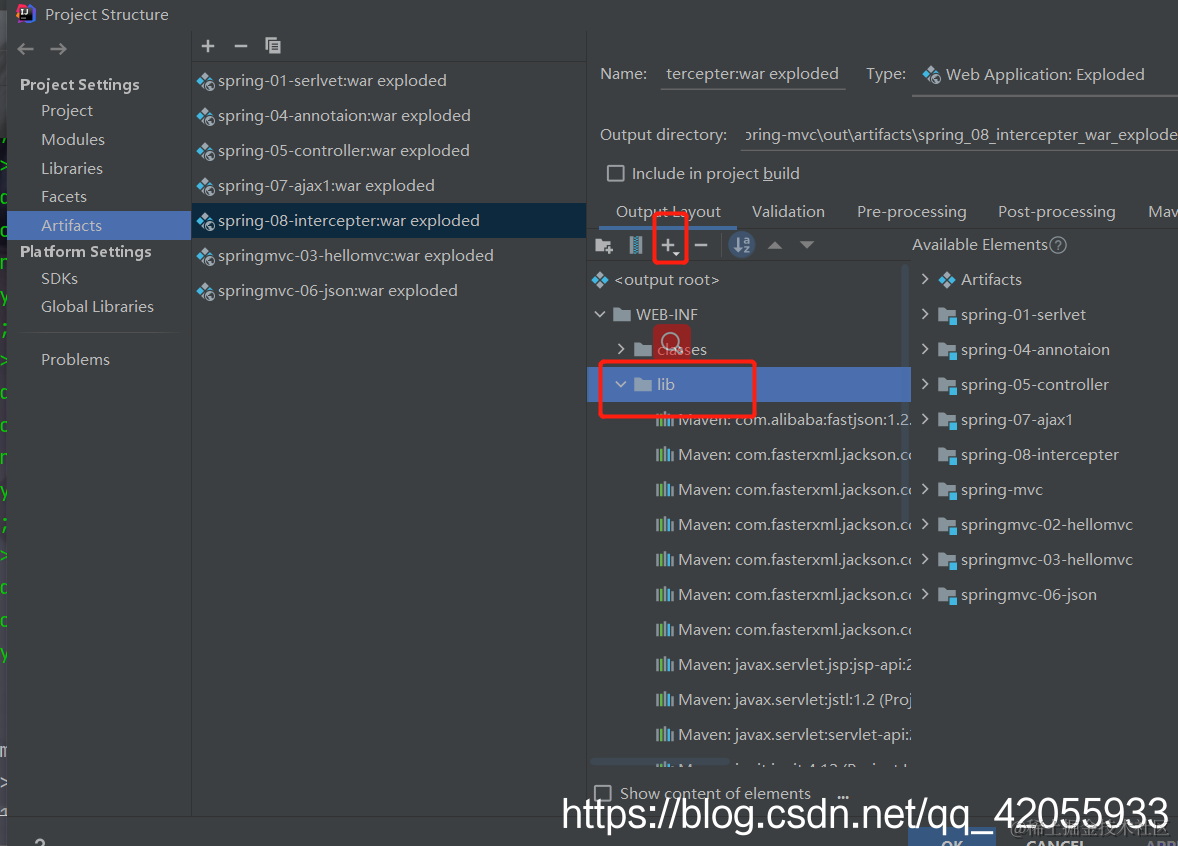1178x846 pixels.
Task: Expand the classes folder
Action: pyautogui.click(x=621, y=349)
